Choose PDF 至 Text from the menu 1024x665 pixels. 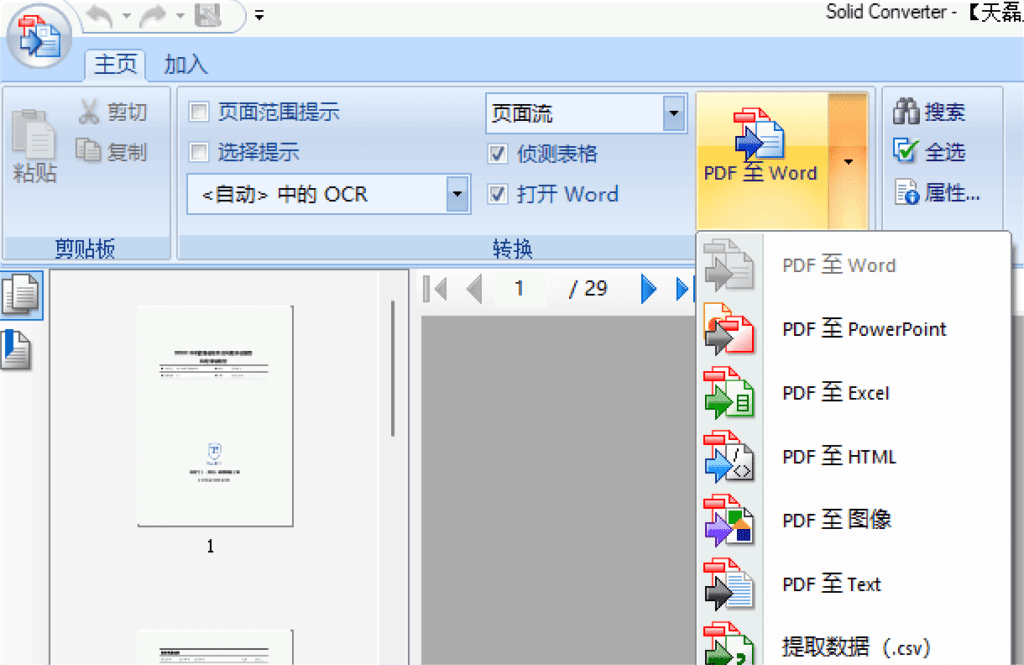(854, 584)
